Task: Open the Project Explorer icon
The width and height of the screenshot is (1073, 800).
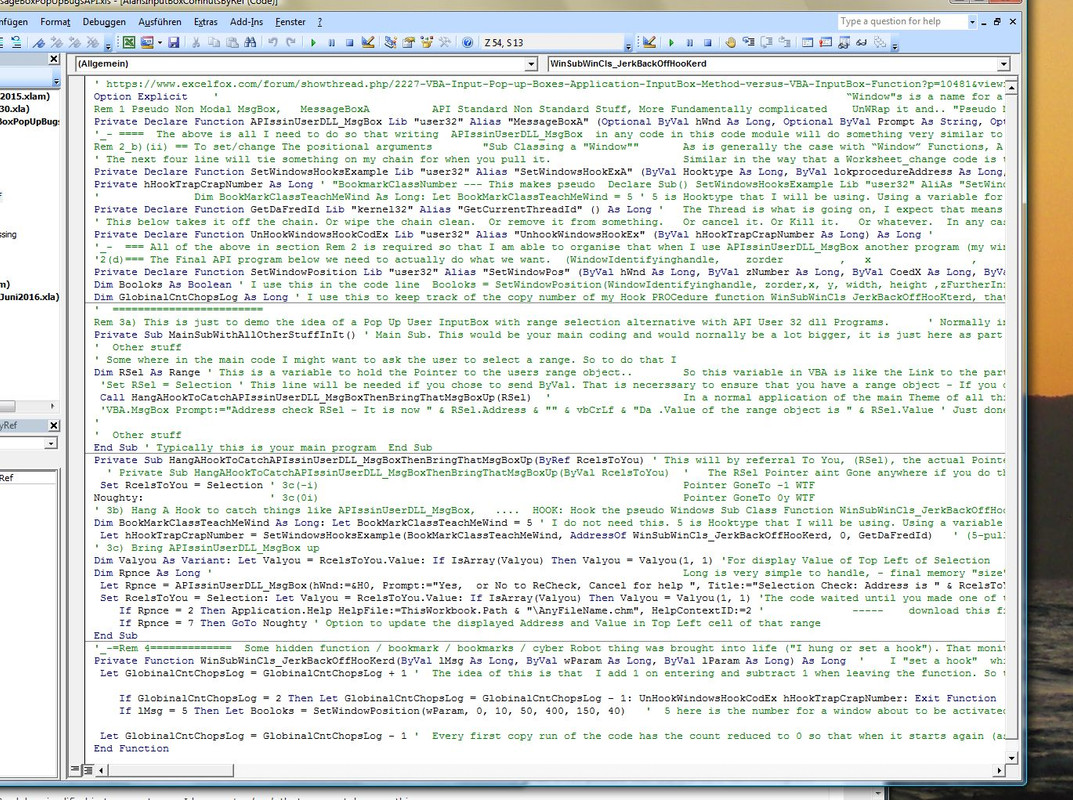Action: pyautogui.click(x=390, y=42)
